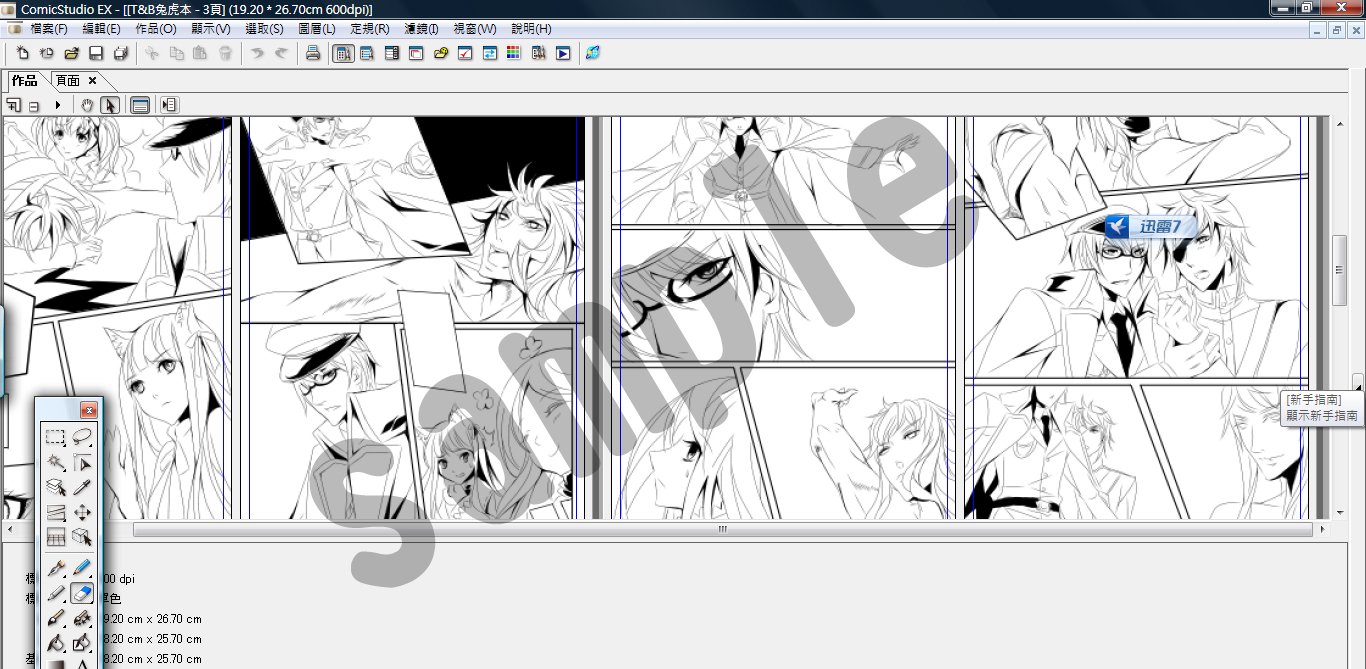Close the floating tools palette
The height and width of the screenshot is (669, 1366).
pyautogui.click(x=88, y=410)
